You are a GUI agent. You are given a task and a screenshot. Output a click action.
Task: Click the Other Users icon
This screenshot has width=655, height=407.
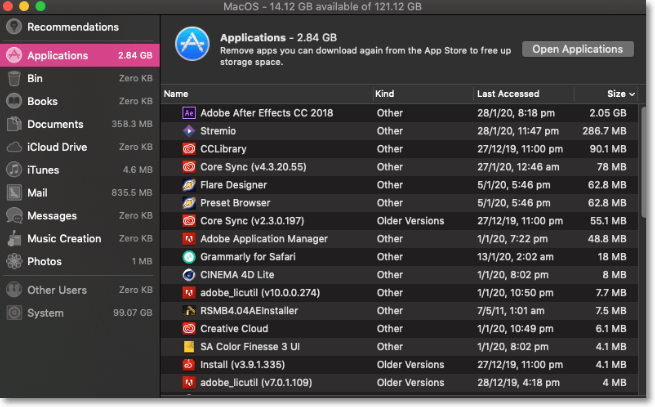14,290
